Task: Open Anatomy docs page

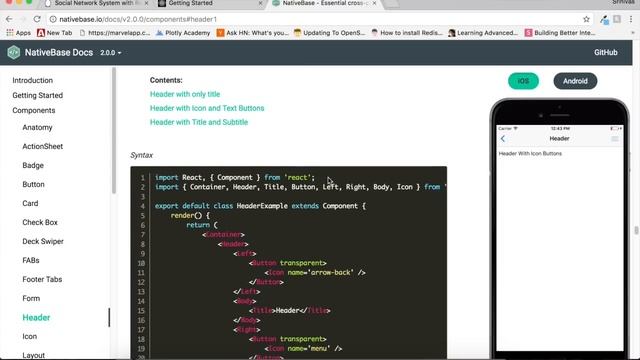Action: pos(38,127)
